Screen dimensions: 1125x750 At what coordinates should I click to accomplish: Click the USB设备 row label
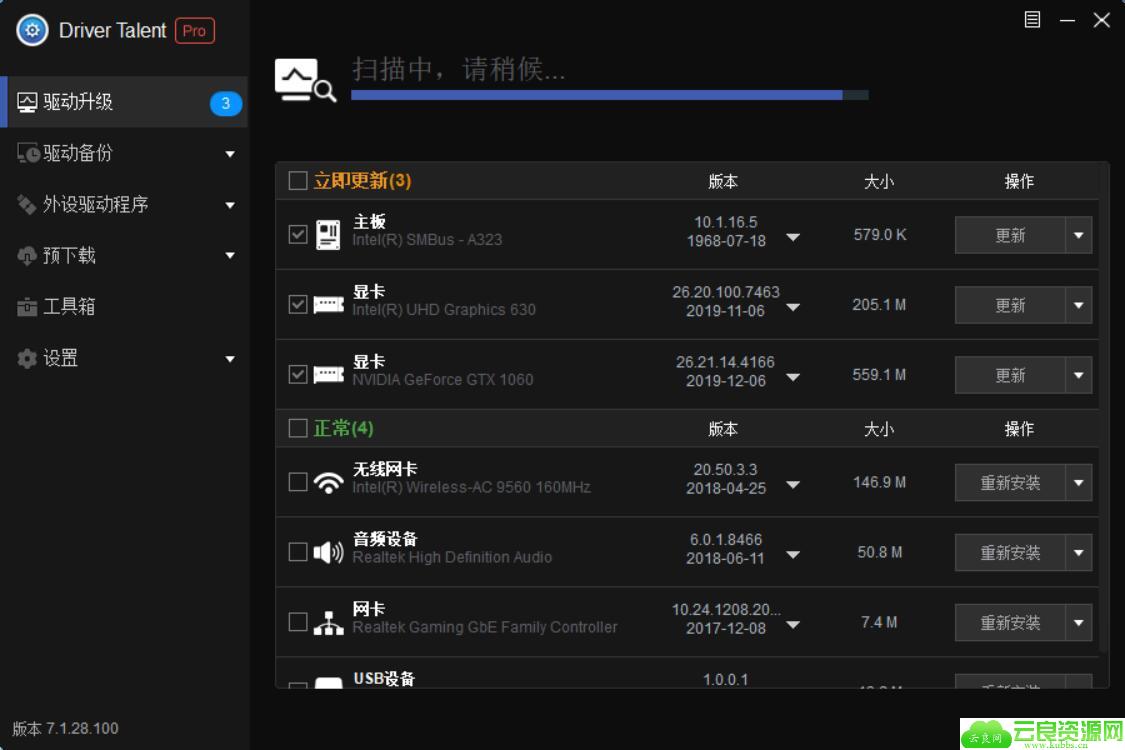pos(384,678)
